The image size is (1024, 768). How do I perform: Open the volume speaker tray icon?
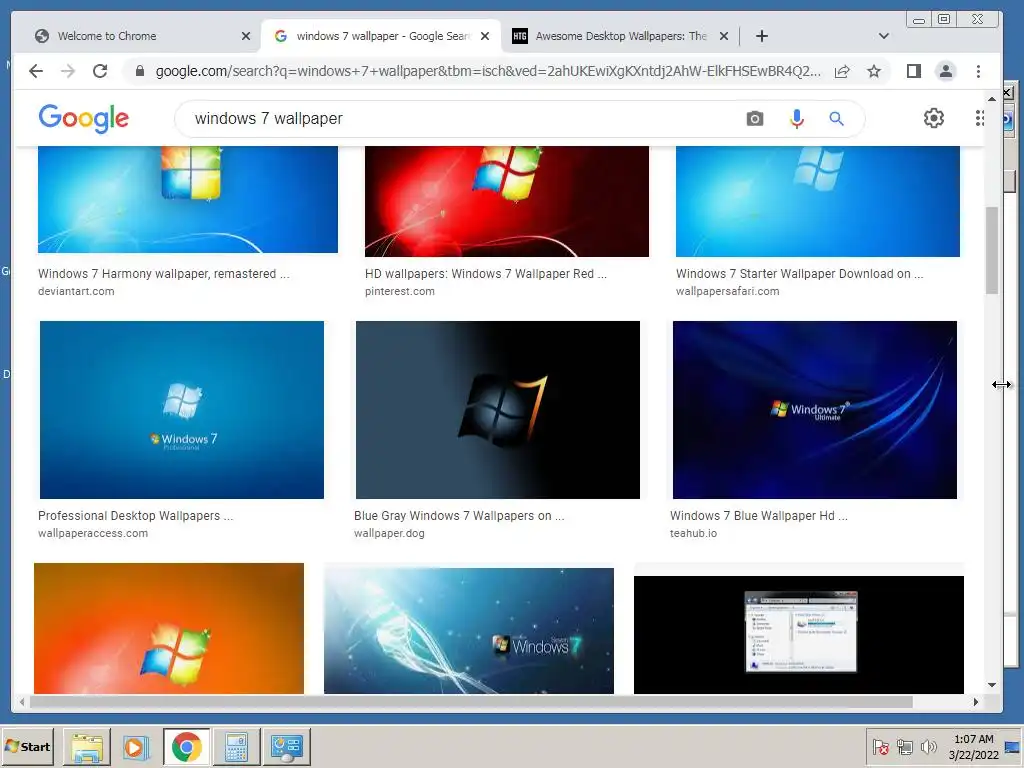(x=928, y=747)
